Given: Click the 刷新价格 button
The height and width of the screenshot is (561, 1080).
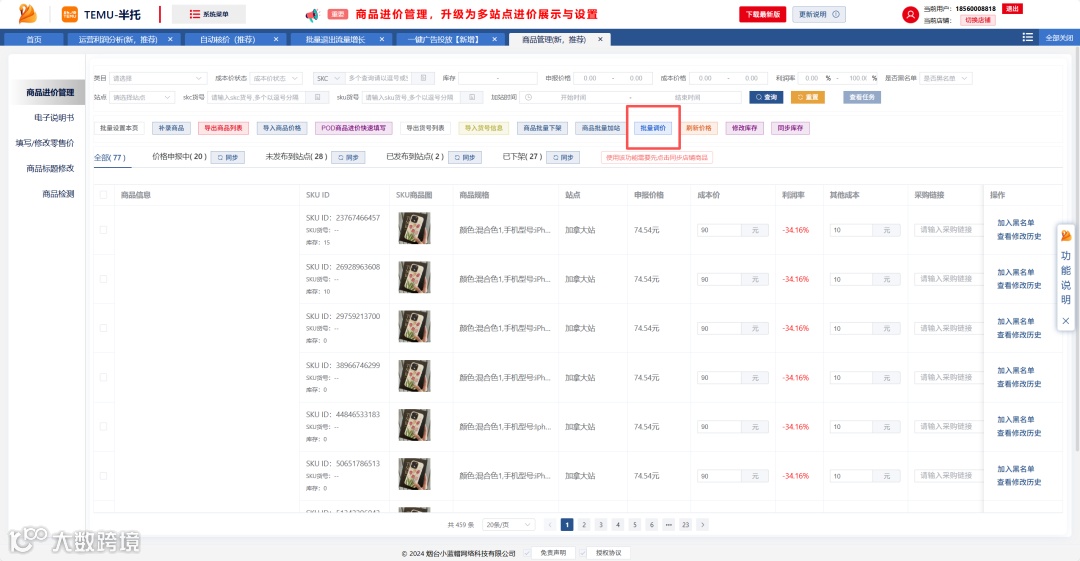Looking at the screenshot, I should [699, 128].
